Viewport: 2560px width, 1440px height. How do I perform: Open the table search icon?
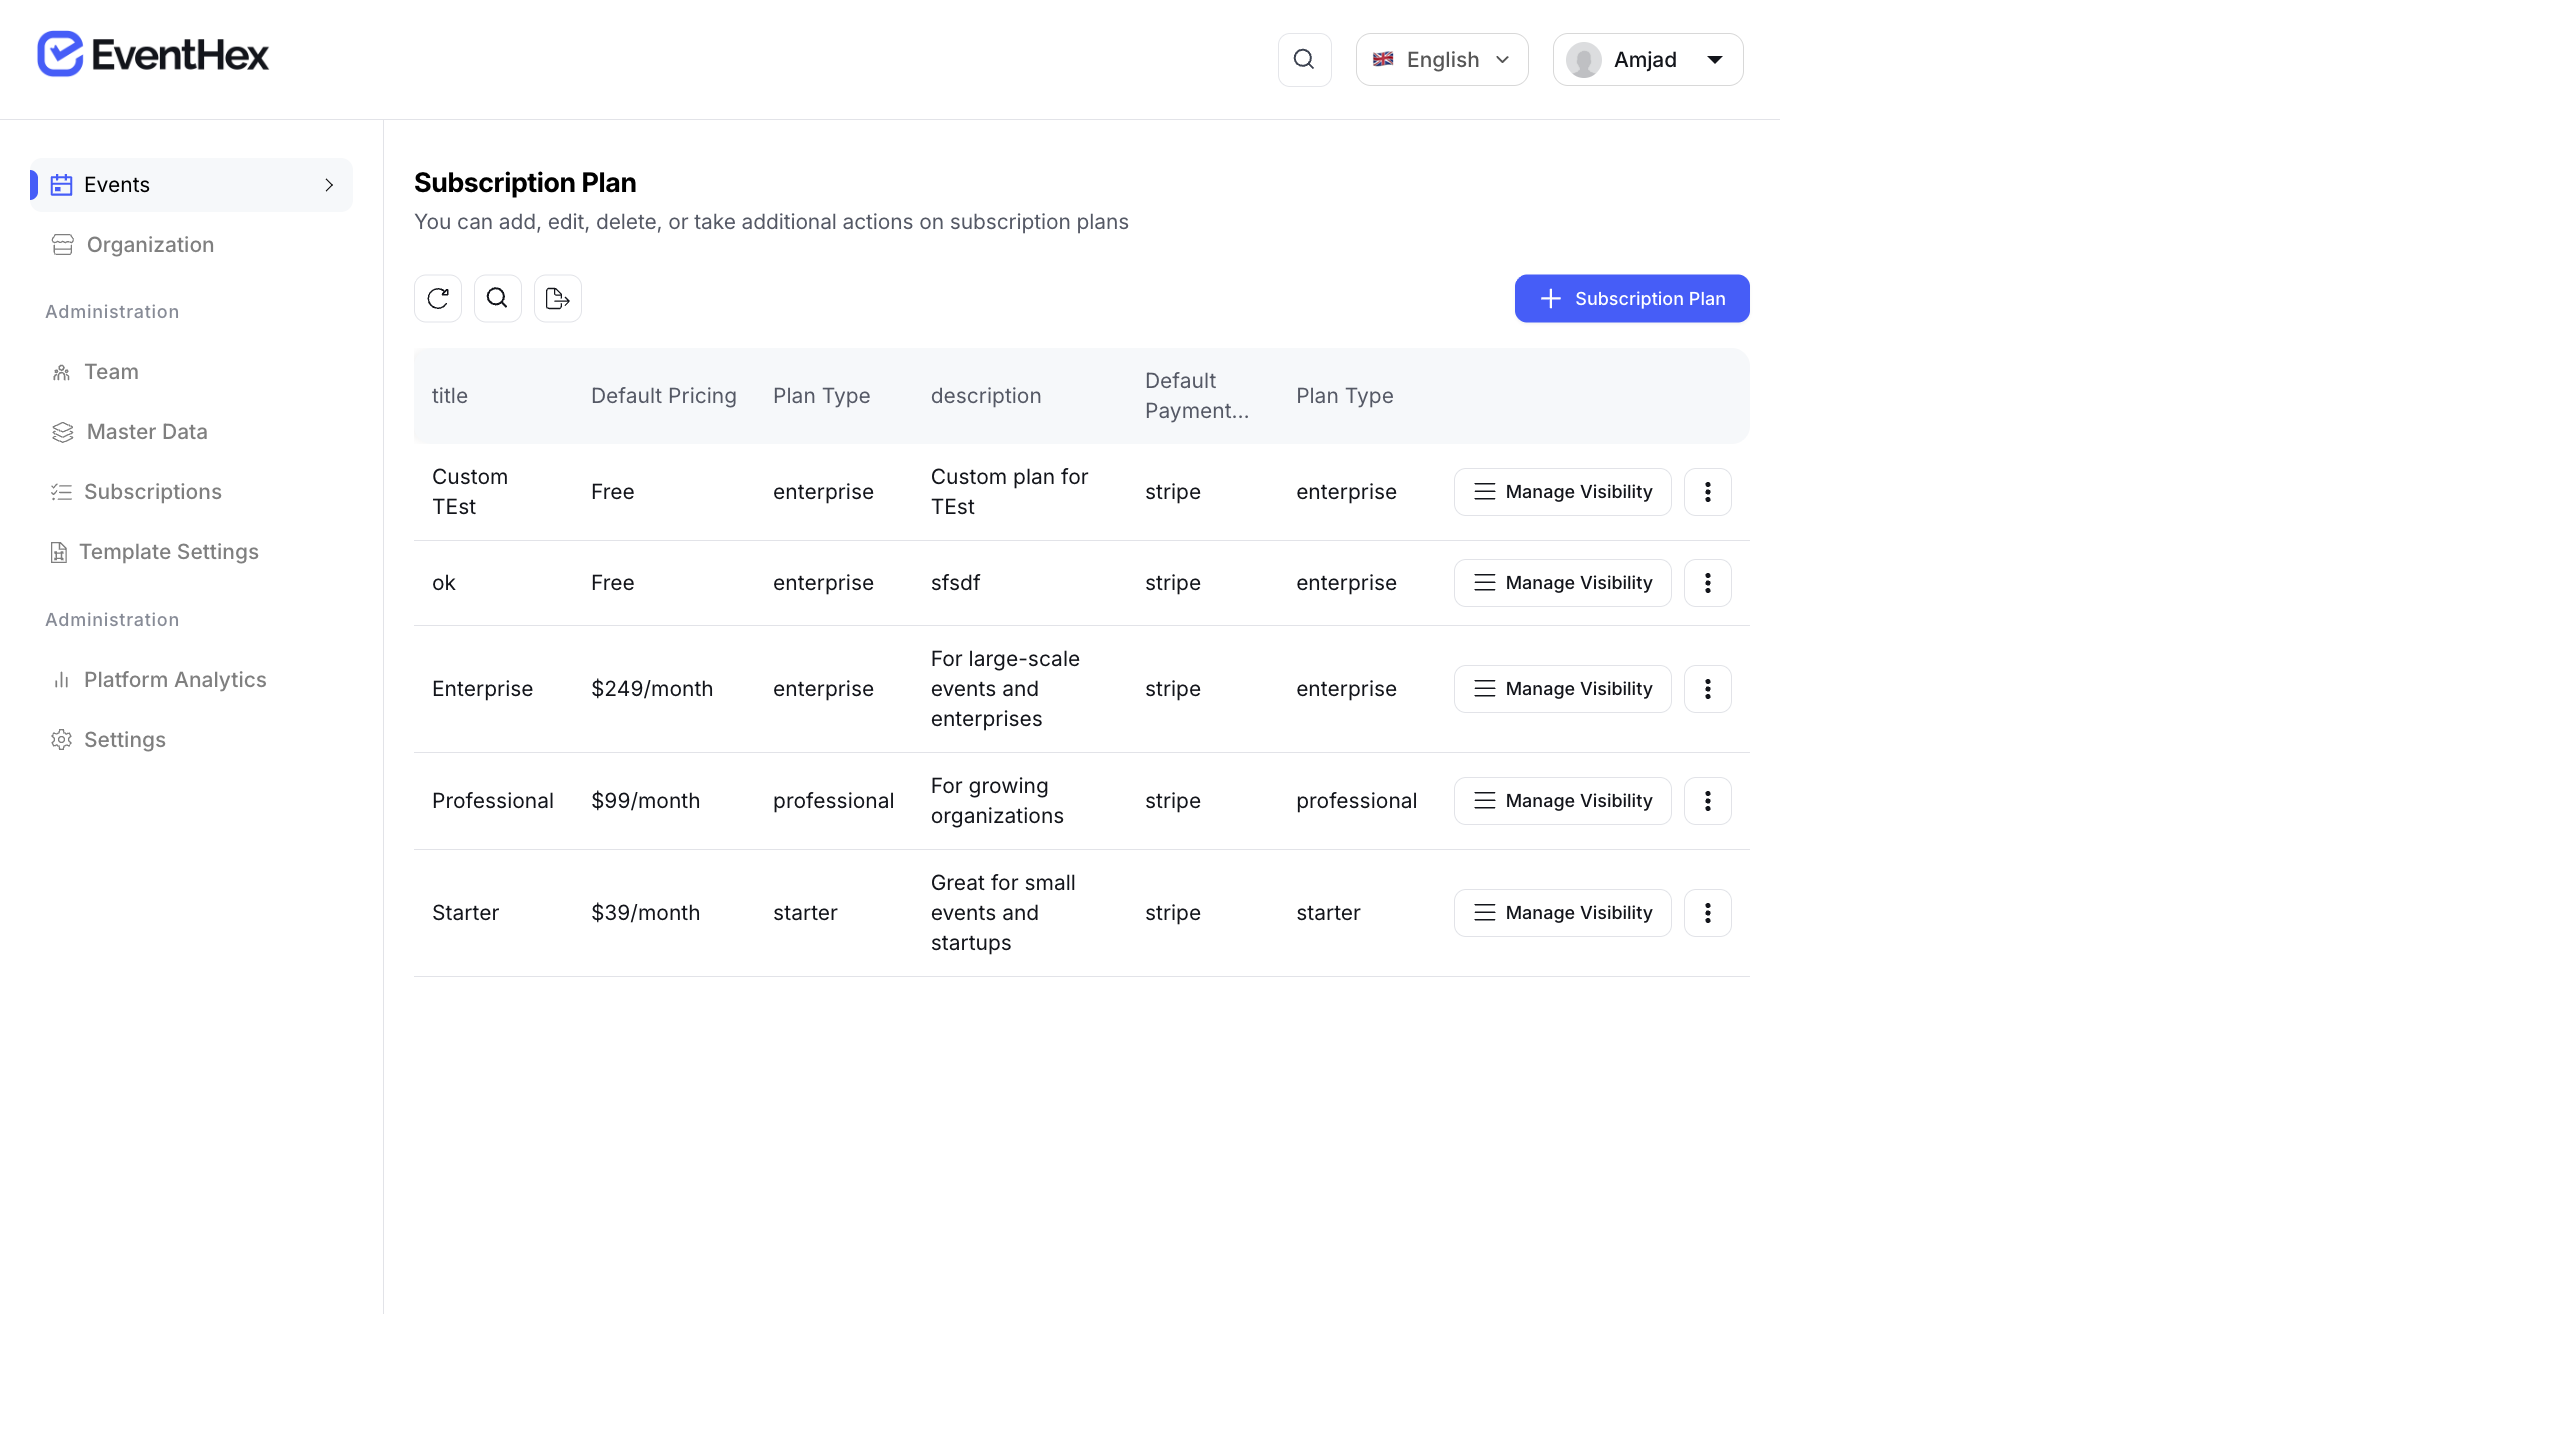[x=497, y=298]
